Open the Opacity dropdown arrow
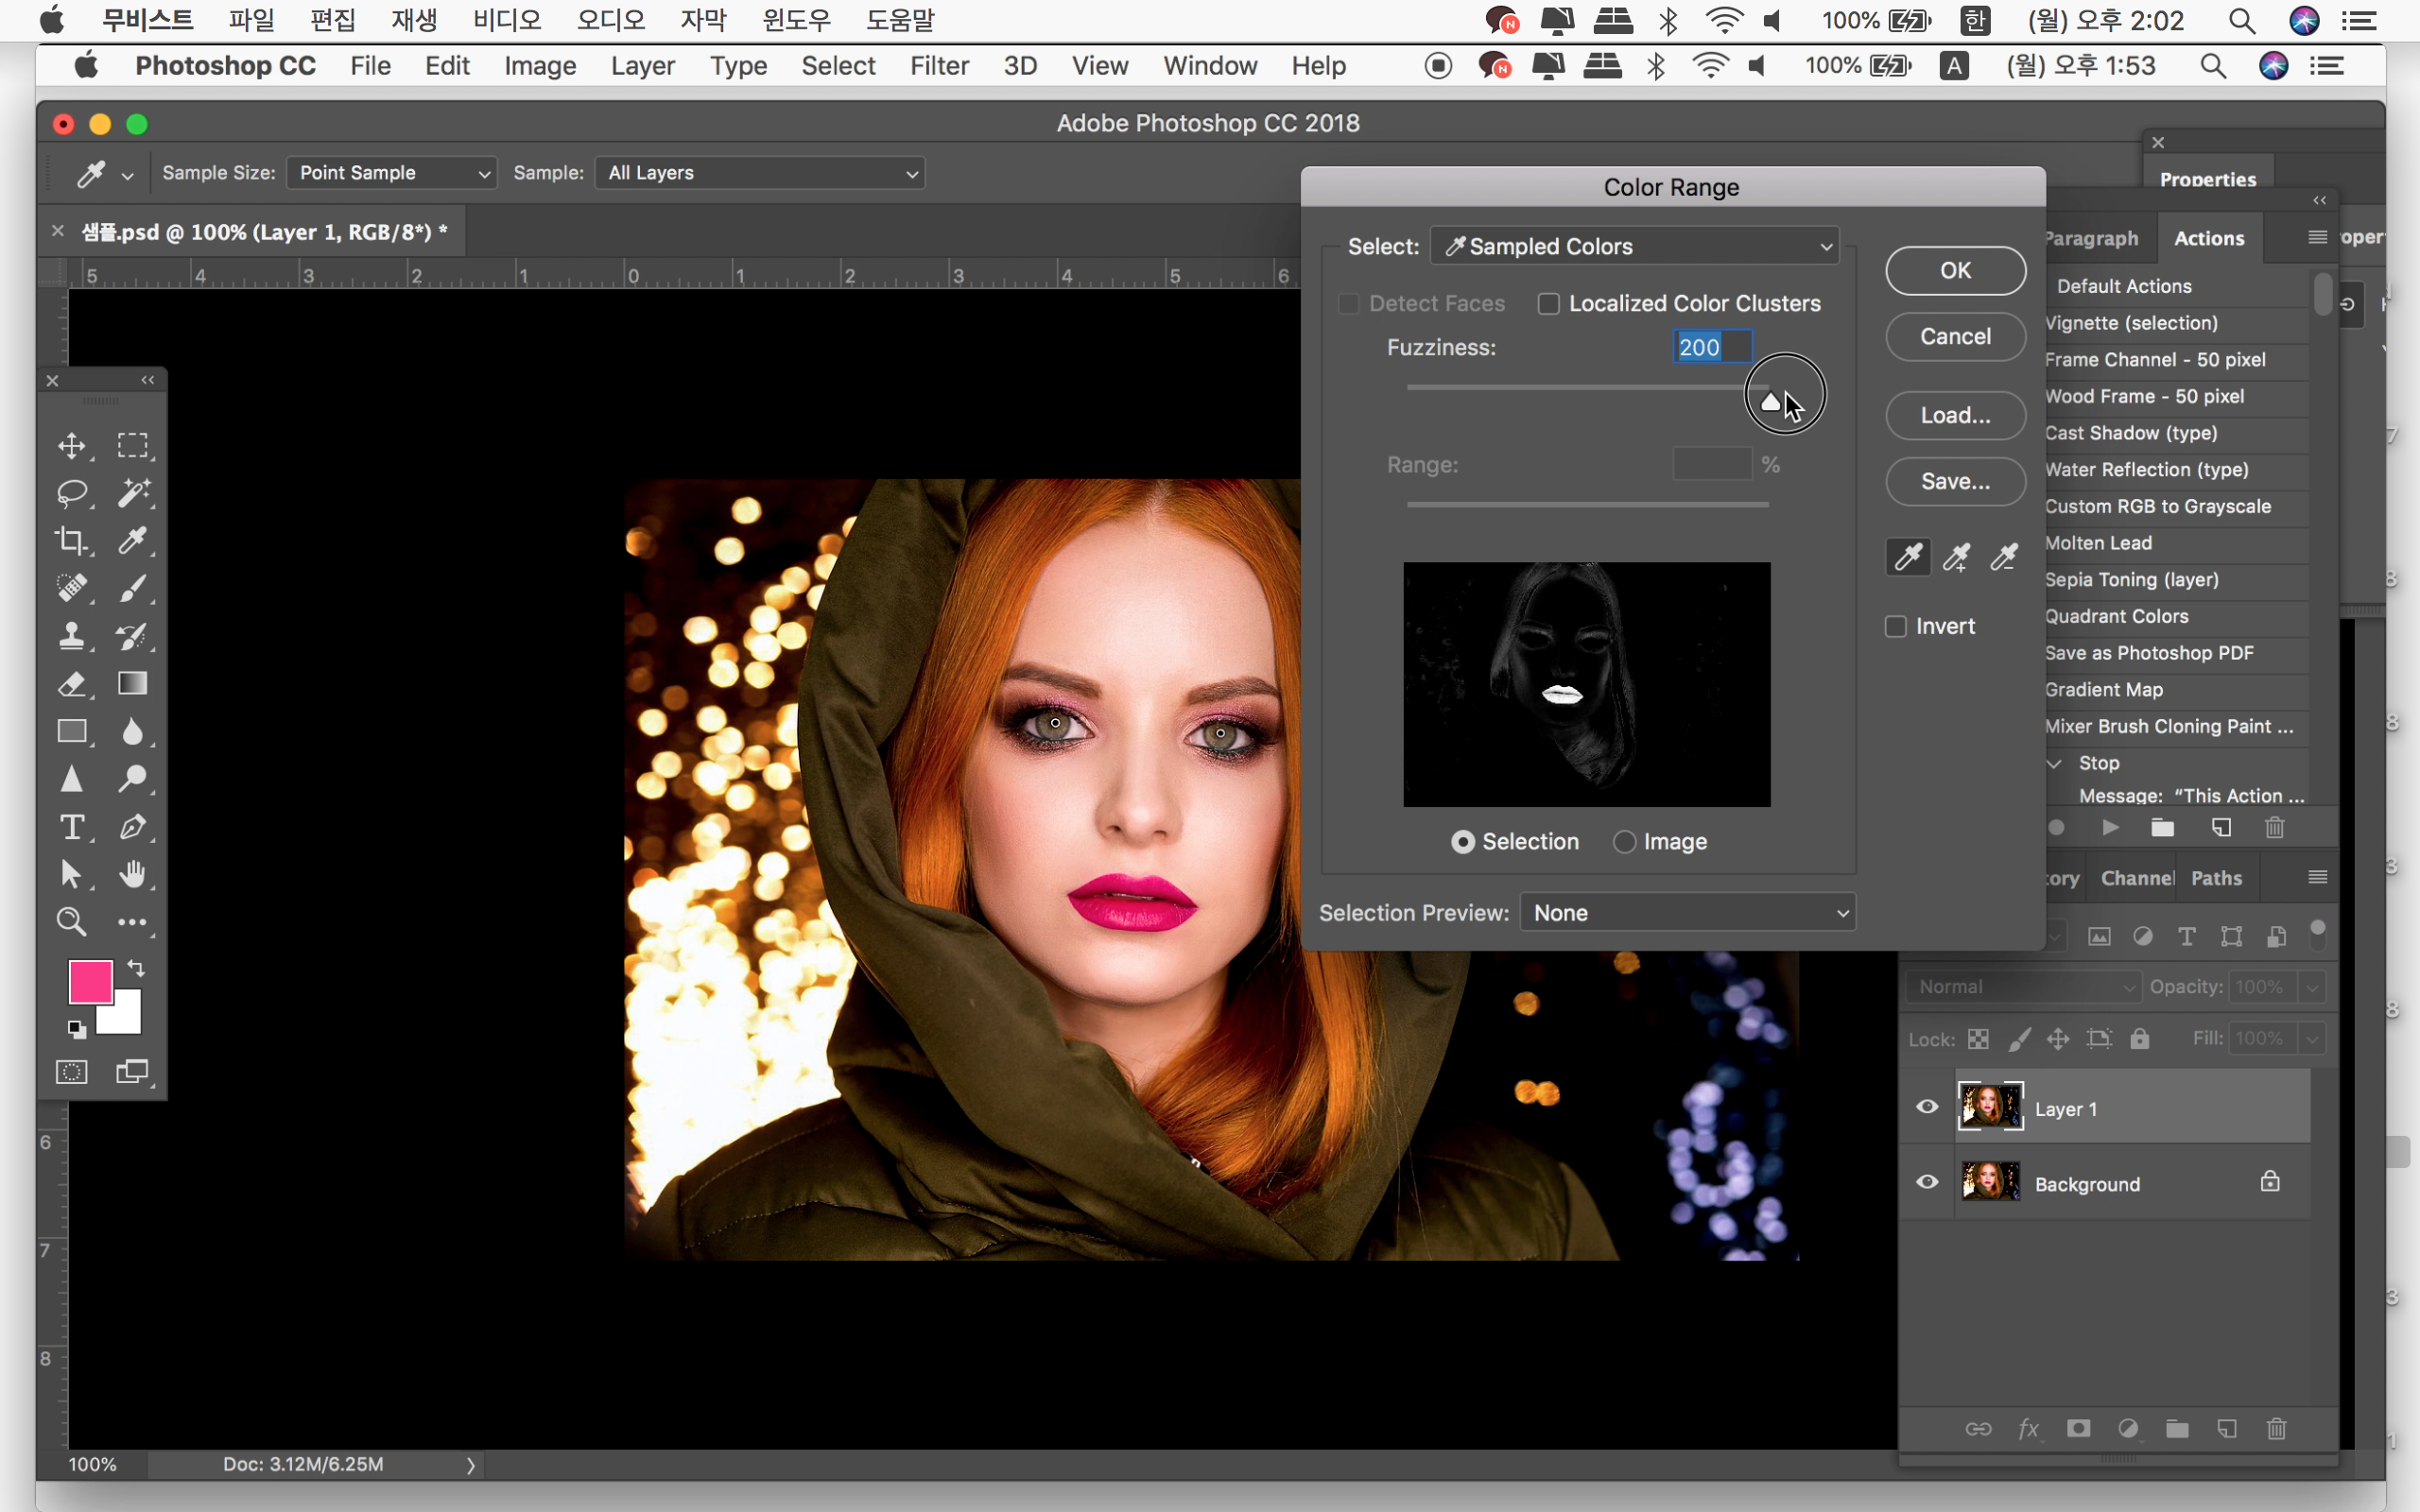This screenshot has width=2420, height=1512. (2312, 987)
